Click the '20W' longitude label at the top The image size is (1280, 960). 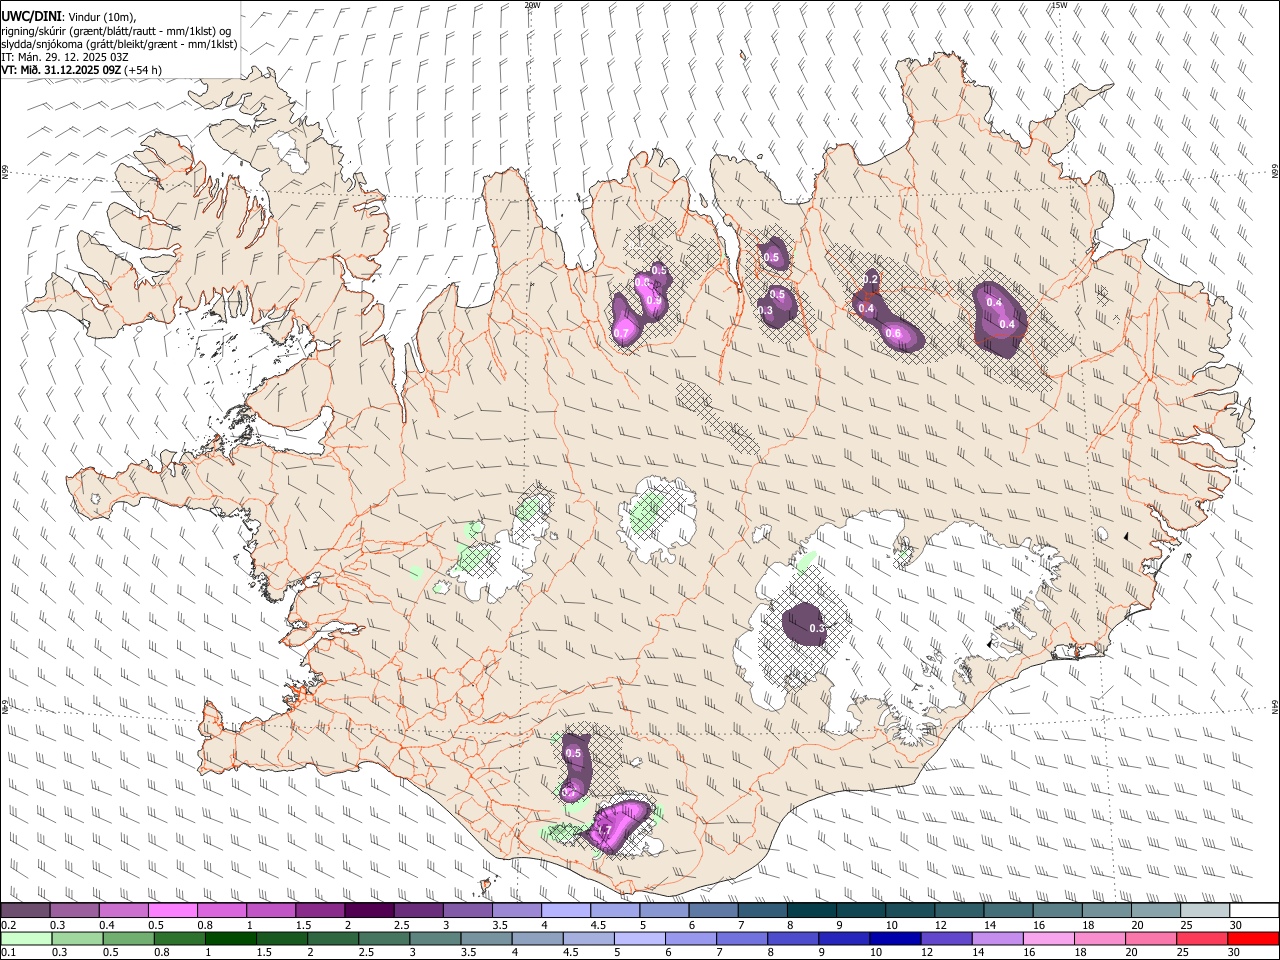click(x=532, y=6)
